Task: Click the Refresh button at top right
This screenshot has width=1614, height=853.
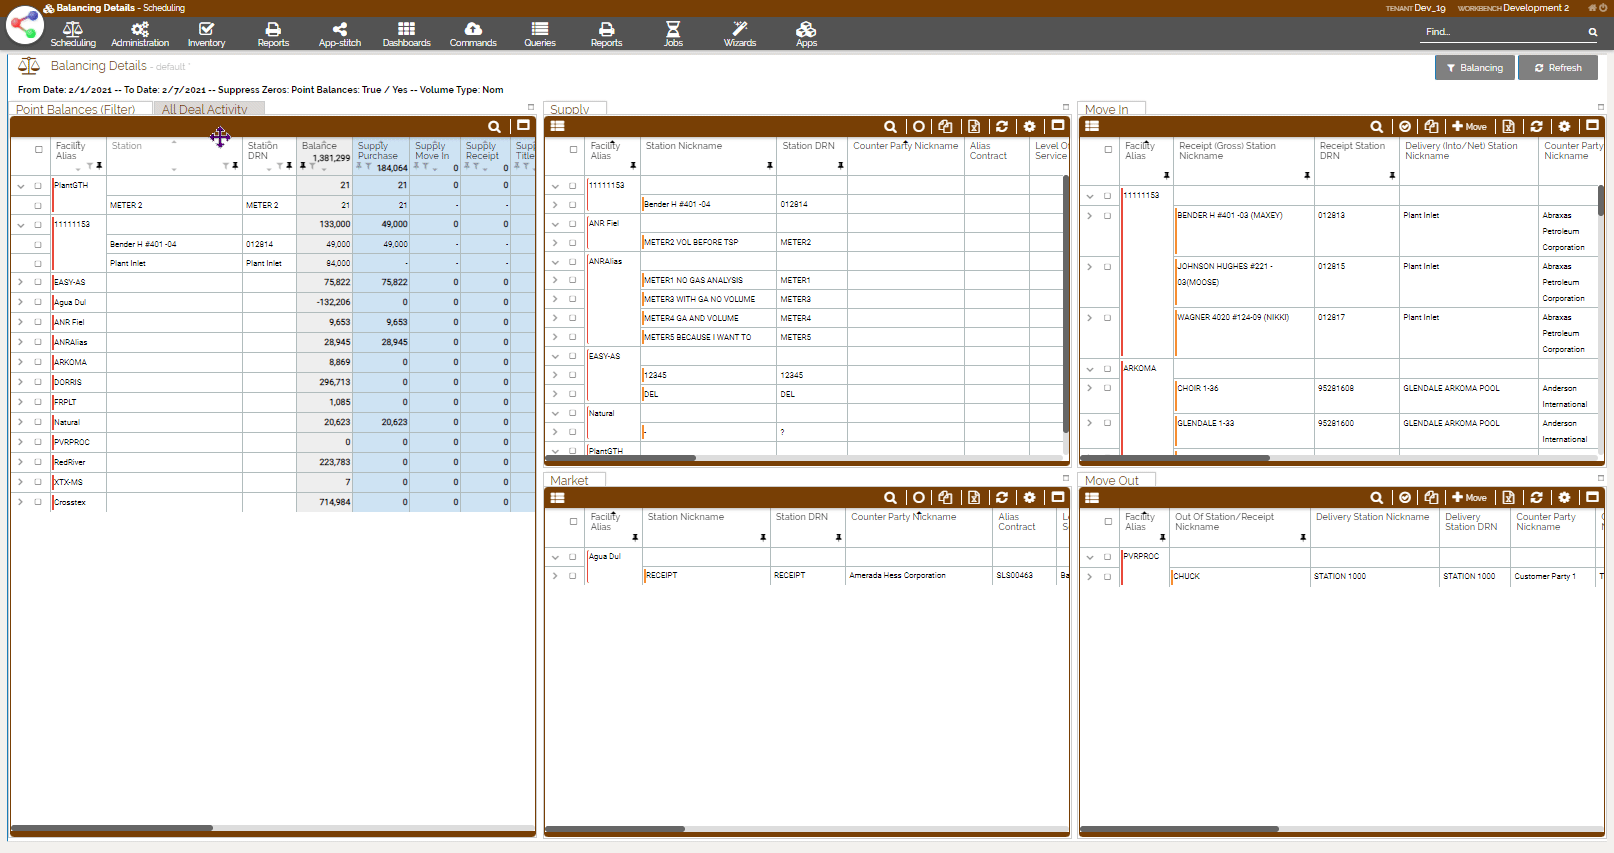Action: (1558, 68)
